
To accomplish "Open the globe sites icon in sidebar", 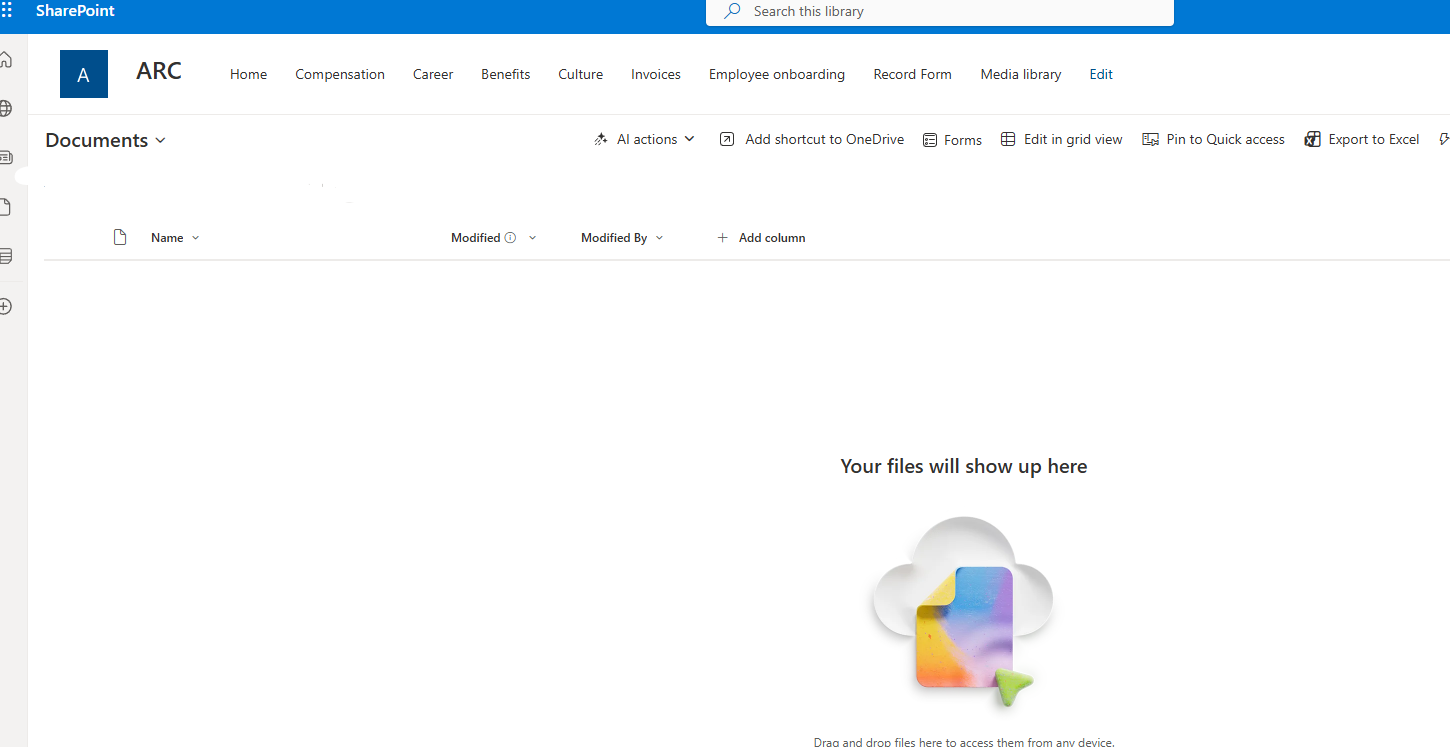I will [x=6, y=108].
